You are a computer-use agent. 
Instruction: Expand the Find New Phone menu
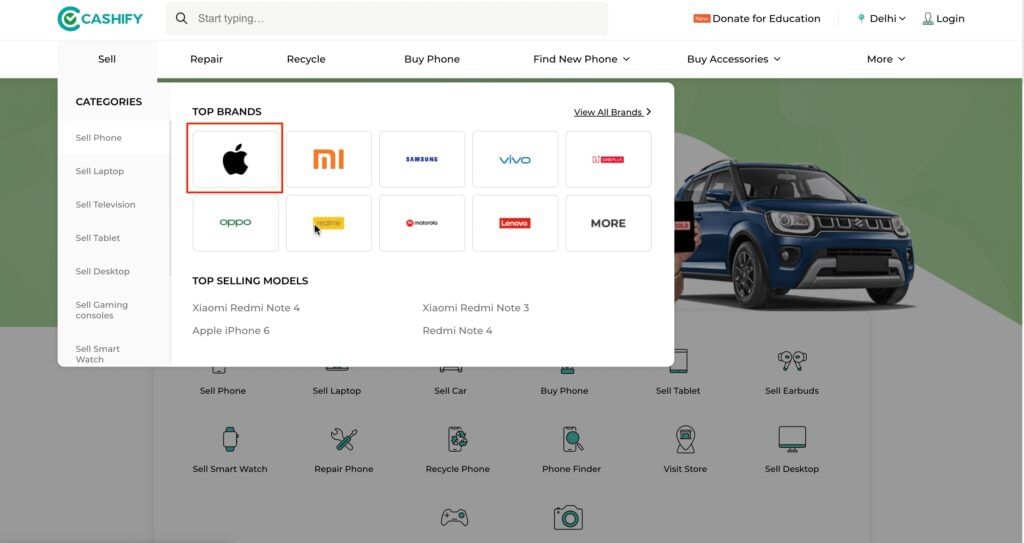point(581,59)
